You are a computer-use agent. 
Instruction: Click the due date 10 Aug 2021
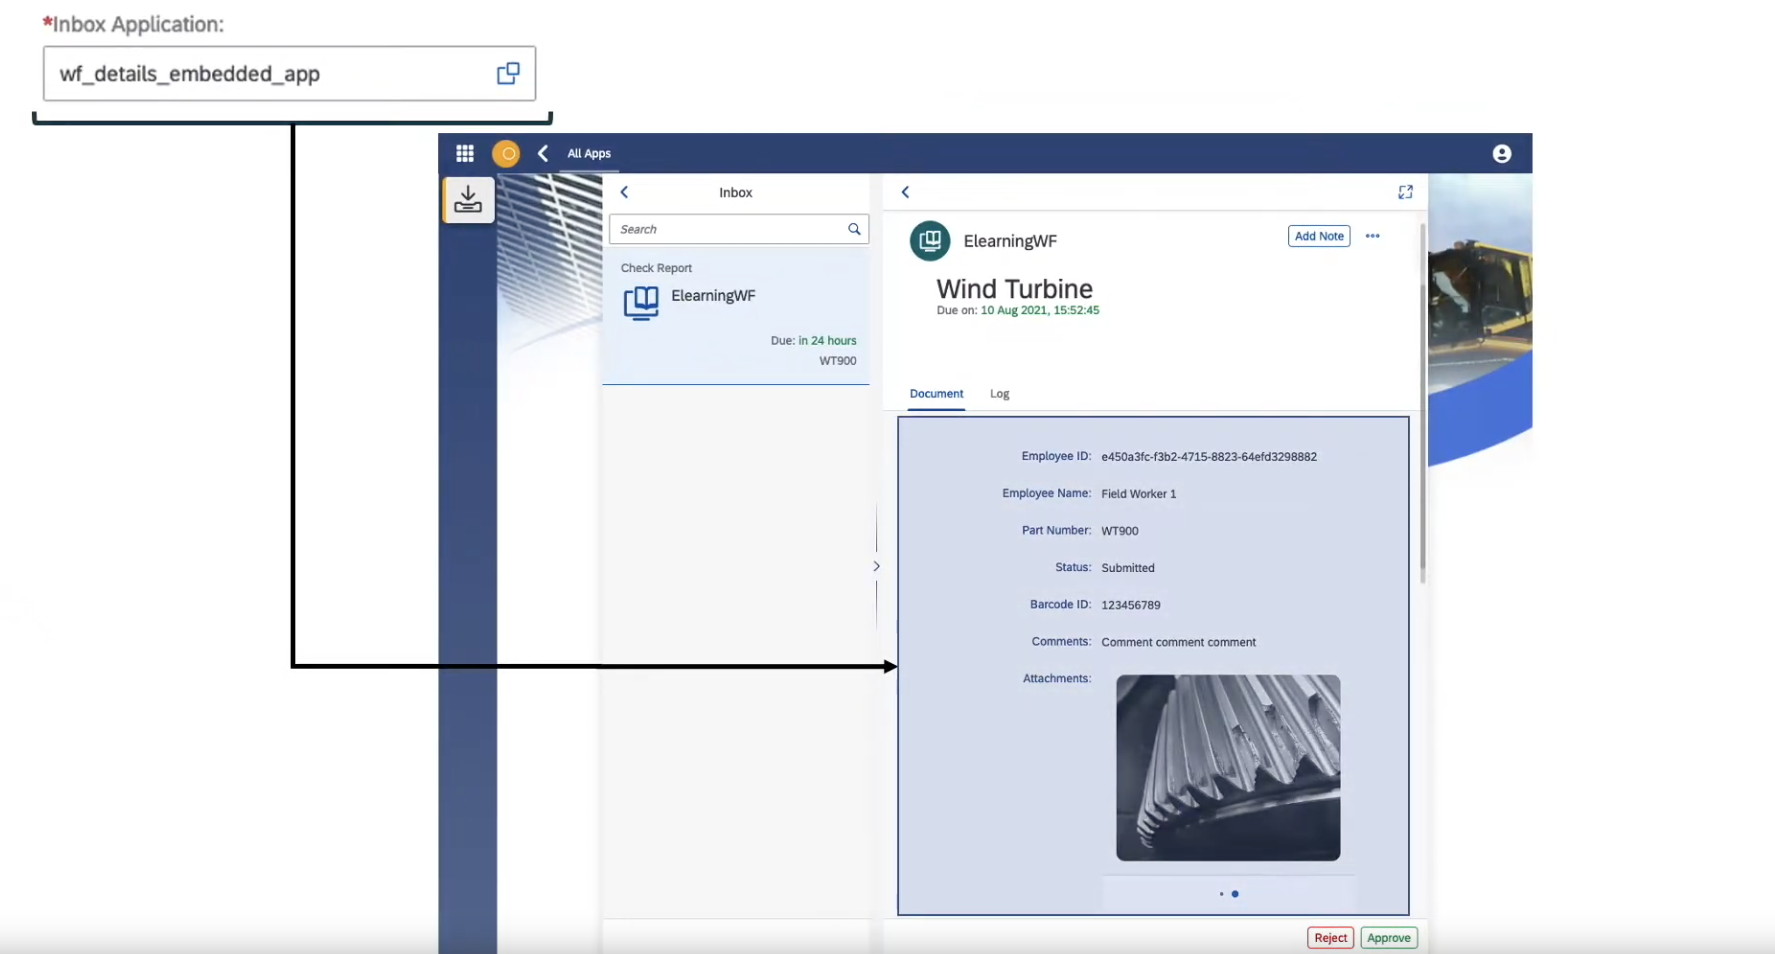pyautogui.click(x=1039, y=310)
